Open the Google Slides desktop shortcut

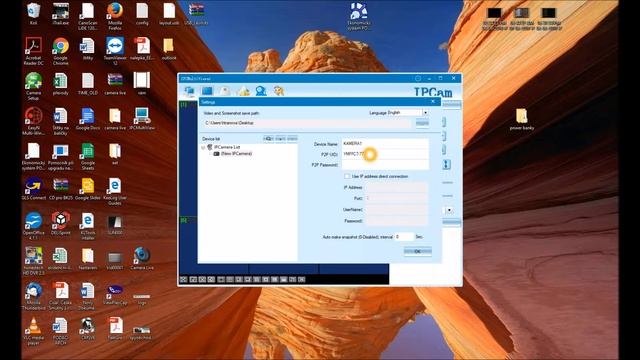click(87, 189)
